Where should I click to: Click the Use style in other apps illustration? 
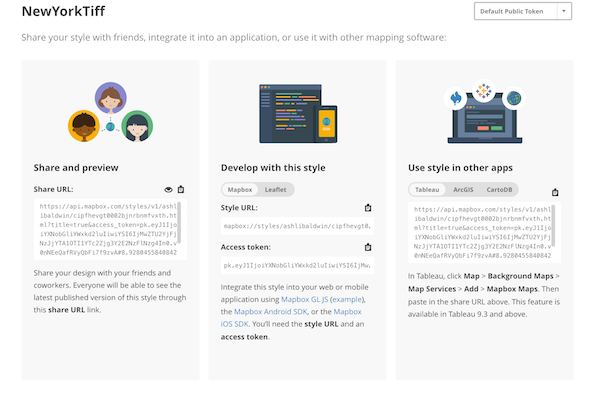(x=483, y=108)
